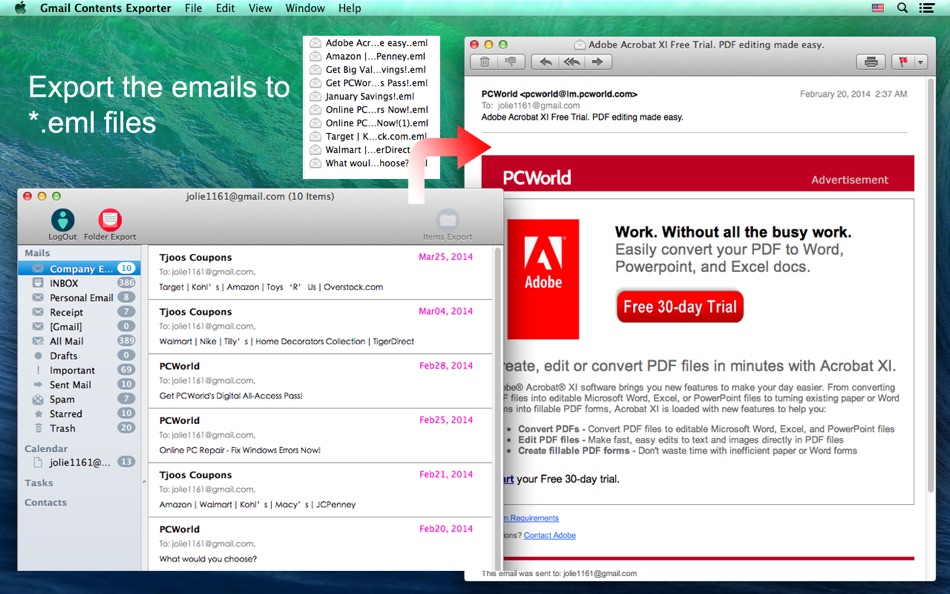Image resolution: width=950 pixels, height=594 pixels.
Task: Open the flag options dropdown arrow
Action: [921, 62]
